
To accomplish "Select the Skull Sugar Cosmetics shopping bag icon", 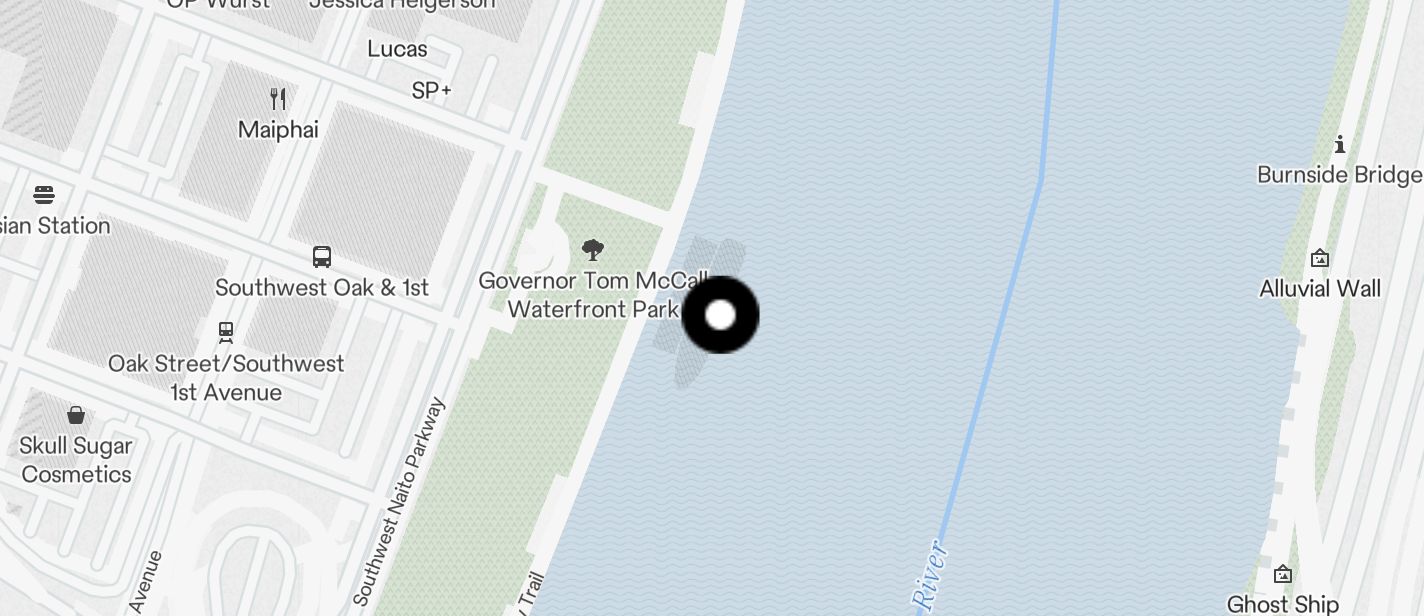I will 76,414.
